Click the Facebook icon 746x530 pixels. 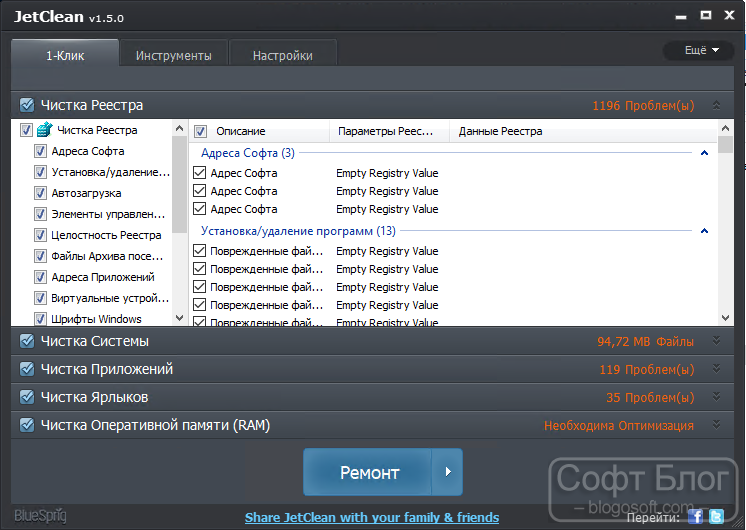click(696, 516)
